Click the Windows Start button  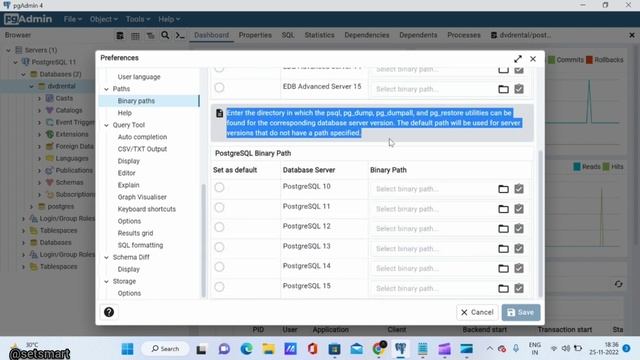point(127,349)
